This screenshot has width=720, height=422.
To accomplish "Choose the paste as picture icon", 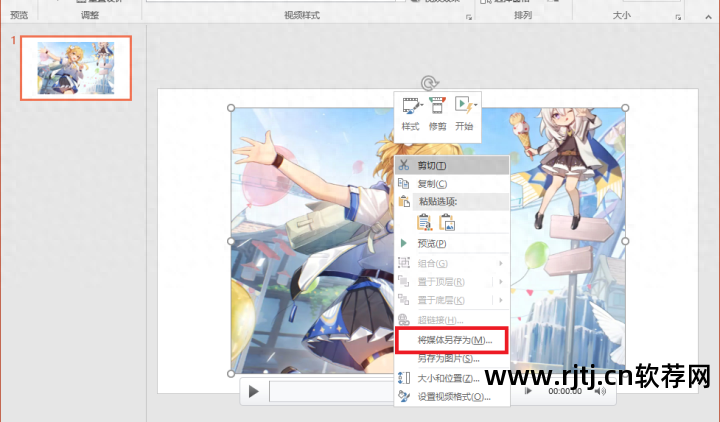I will [447, 223].
